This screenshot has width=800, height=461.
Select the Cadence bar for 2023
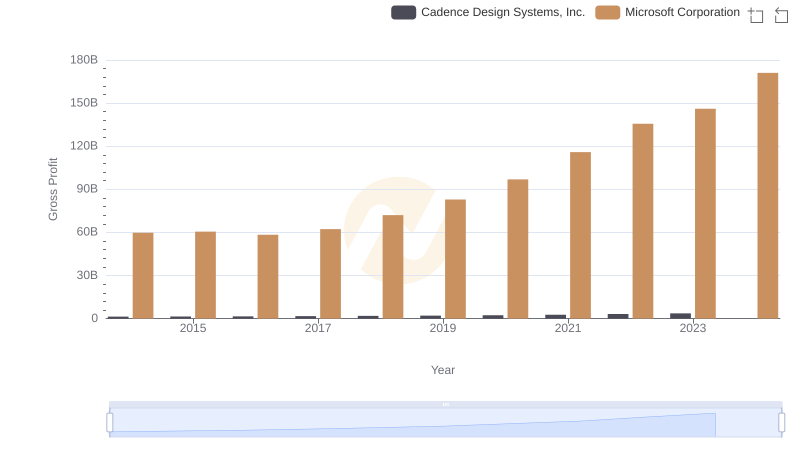pyautogui.click(x=680, y=316)
